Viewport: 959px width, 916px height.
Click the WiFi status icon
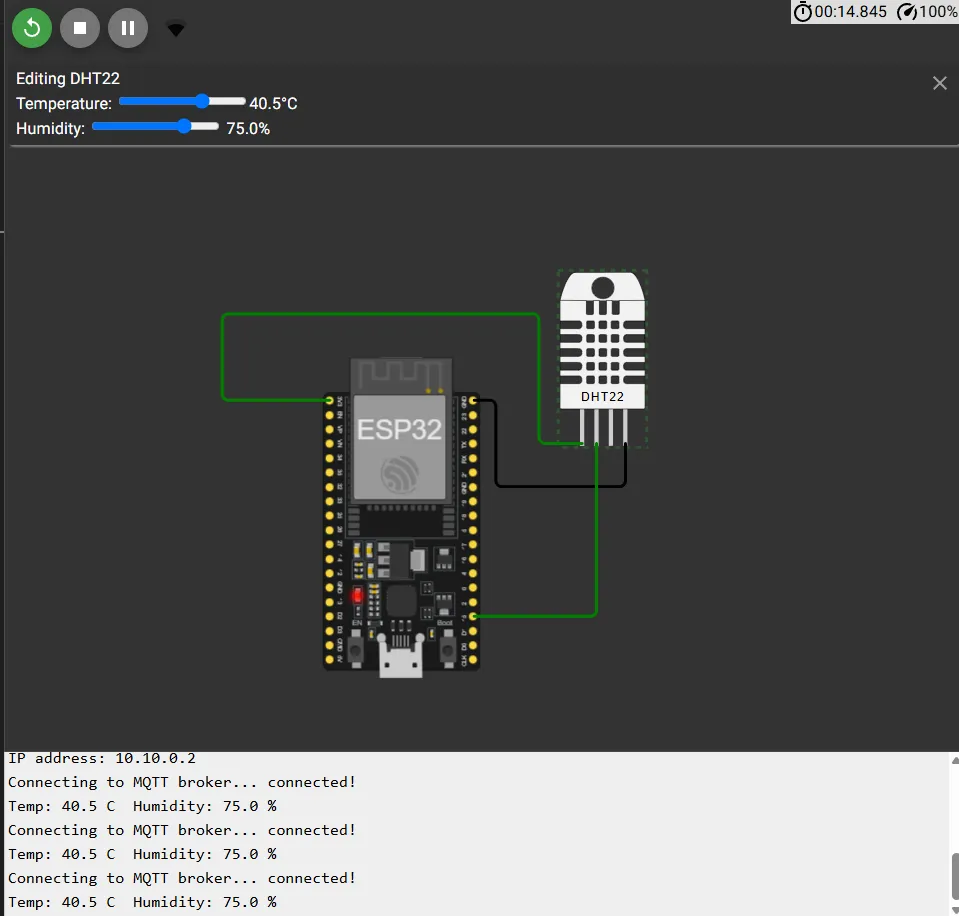coord(176,29)
